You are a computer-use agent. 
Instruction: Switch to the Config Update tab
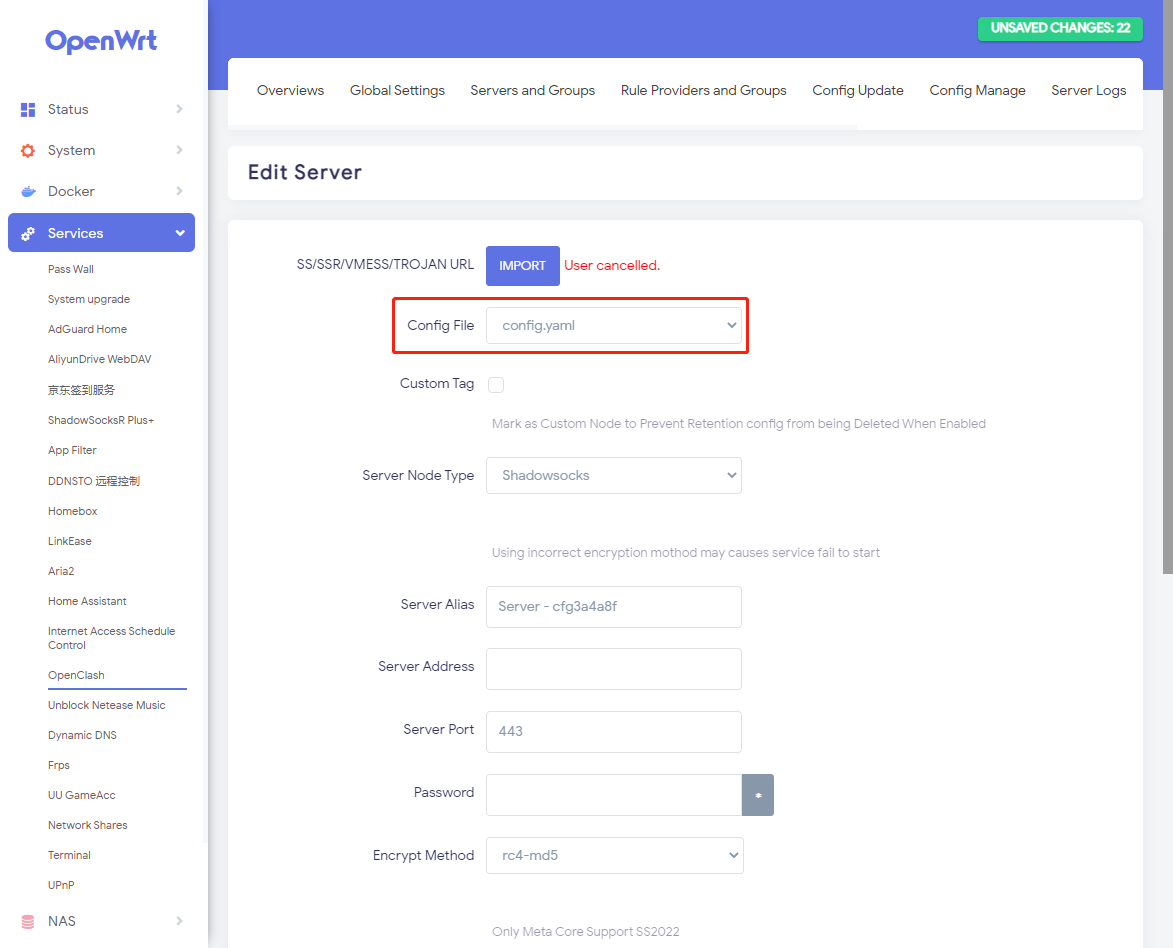(x=858, y=91)
